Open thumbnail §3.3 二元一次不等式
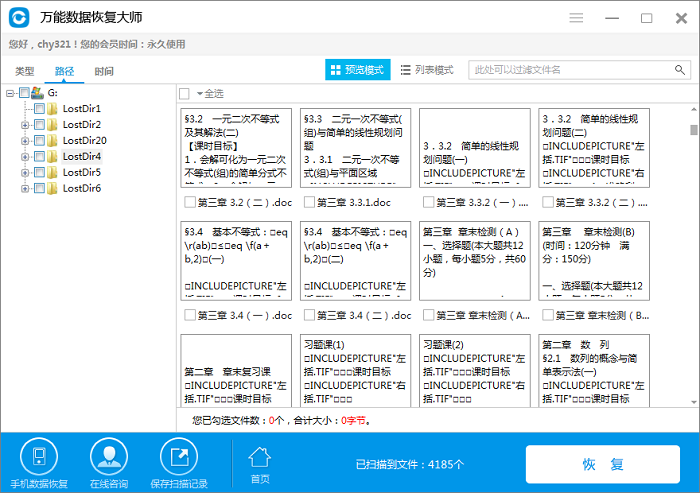Viewport: 700px width, 493px height. pos(355,148)
